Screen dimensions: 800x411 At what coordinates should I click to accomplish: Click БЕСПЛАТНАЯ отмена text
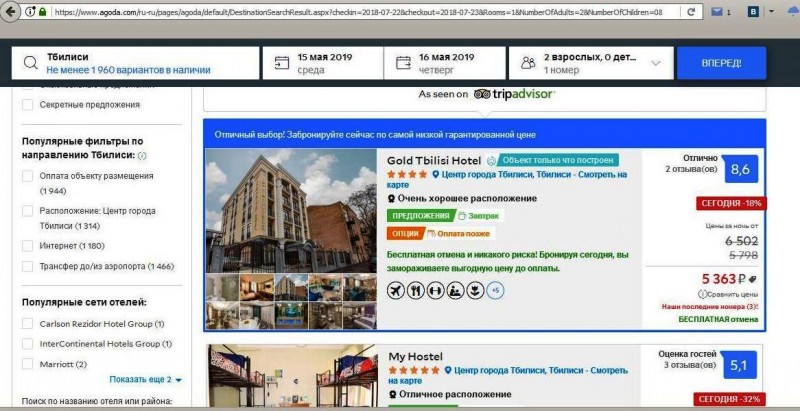(718, 319)
